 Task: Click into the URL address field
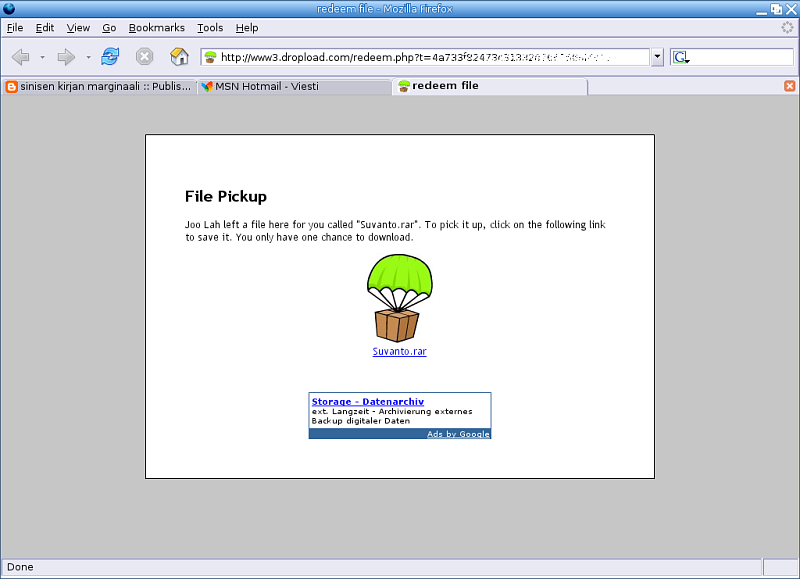(430, 57)
